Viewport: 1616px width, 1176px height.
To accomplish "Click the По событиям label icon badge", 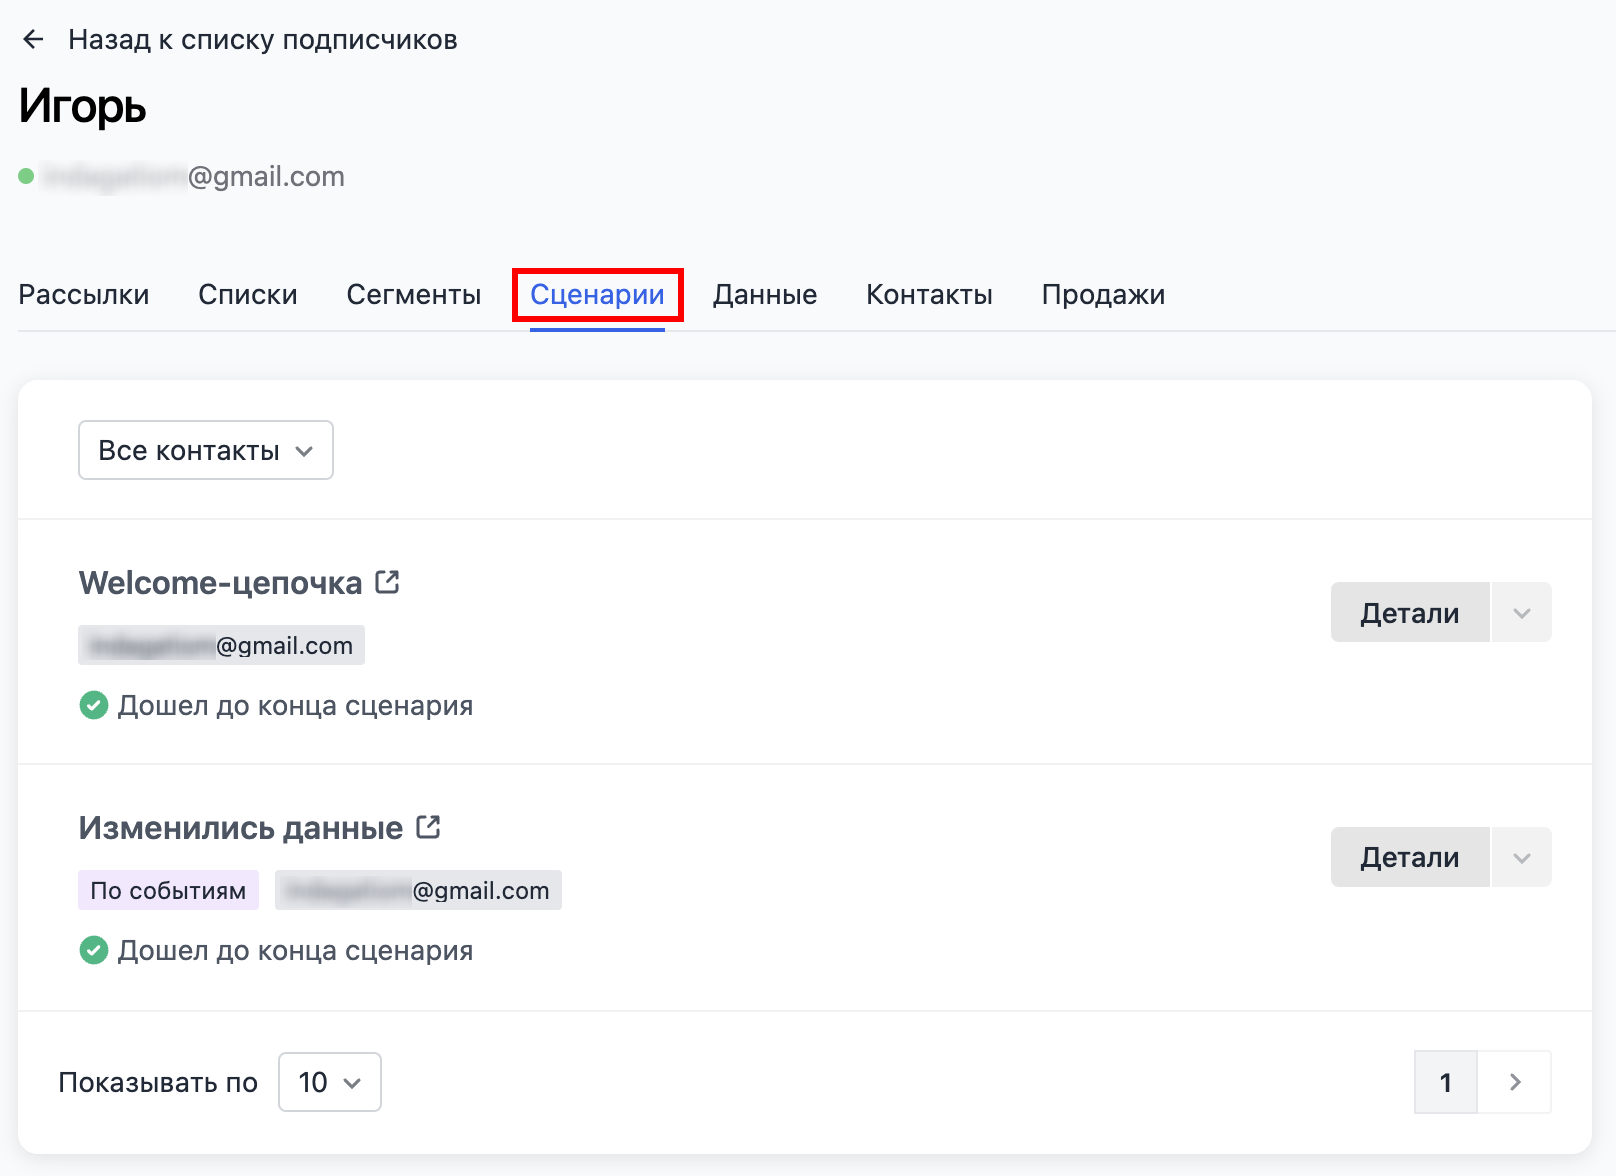I will (x=167, y=890).
